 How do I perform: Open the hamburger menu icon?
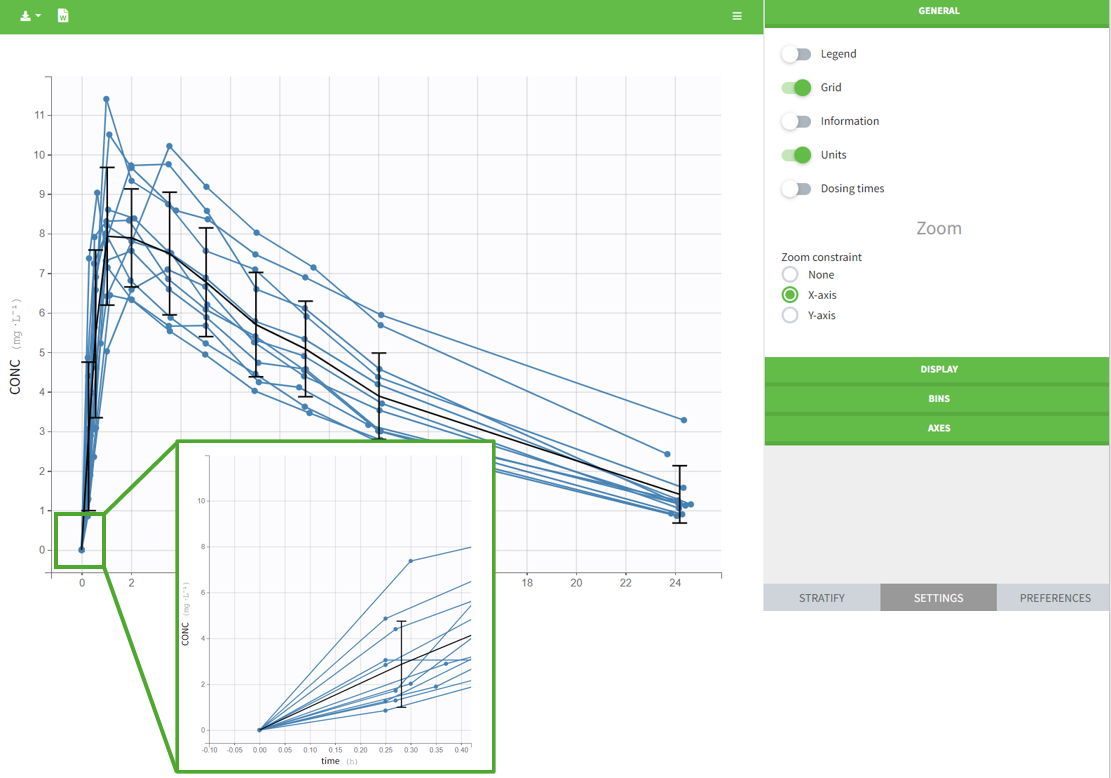pos(737,16)
